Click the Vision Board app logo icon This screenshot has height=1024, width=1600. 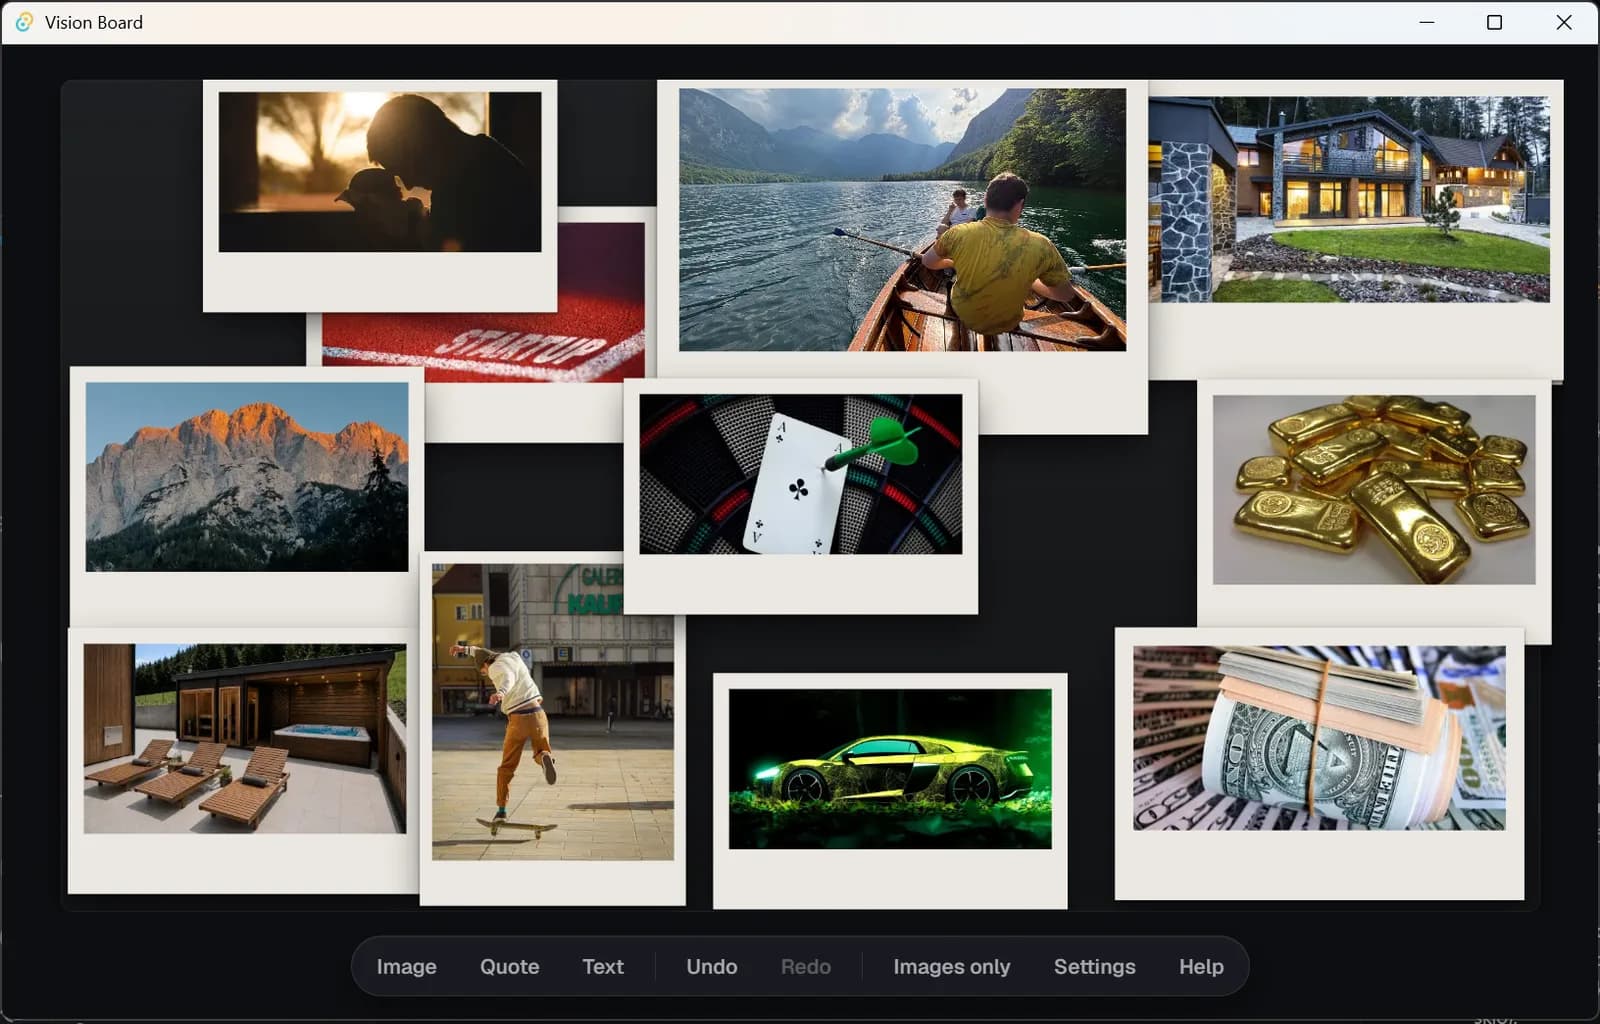point(24,22)
